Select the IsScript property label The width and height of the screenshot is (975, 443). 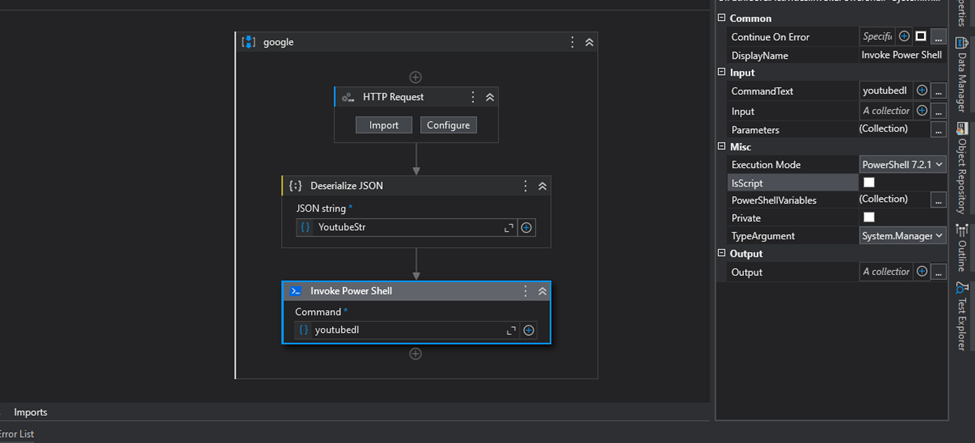point(747,183)
